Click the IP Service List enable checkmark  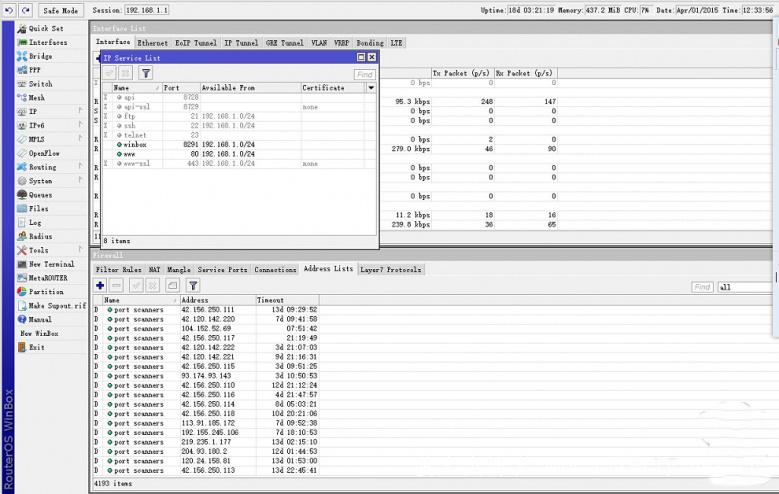[x=110, y=74]
